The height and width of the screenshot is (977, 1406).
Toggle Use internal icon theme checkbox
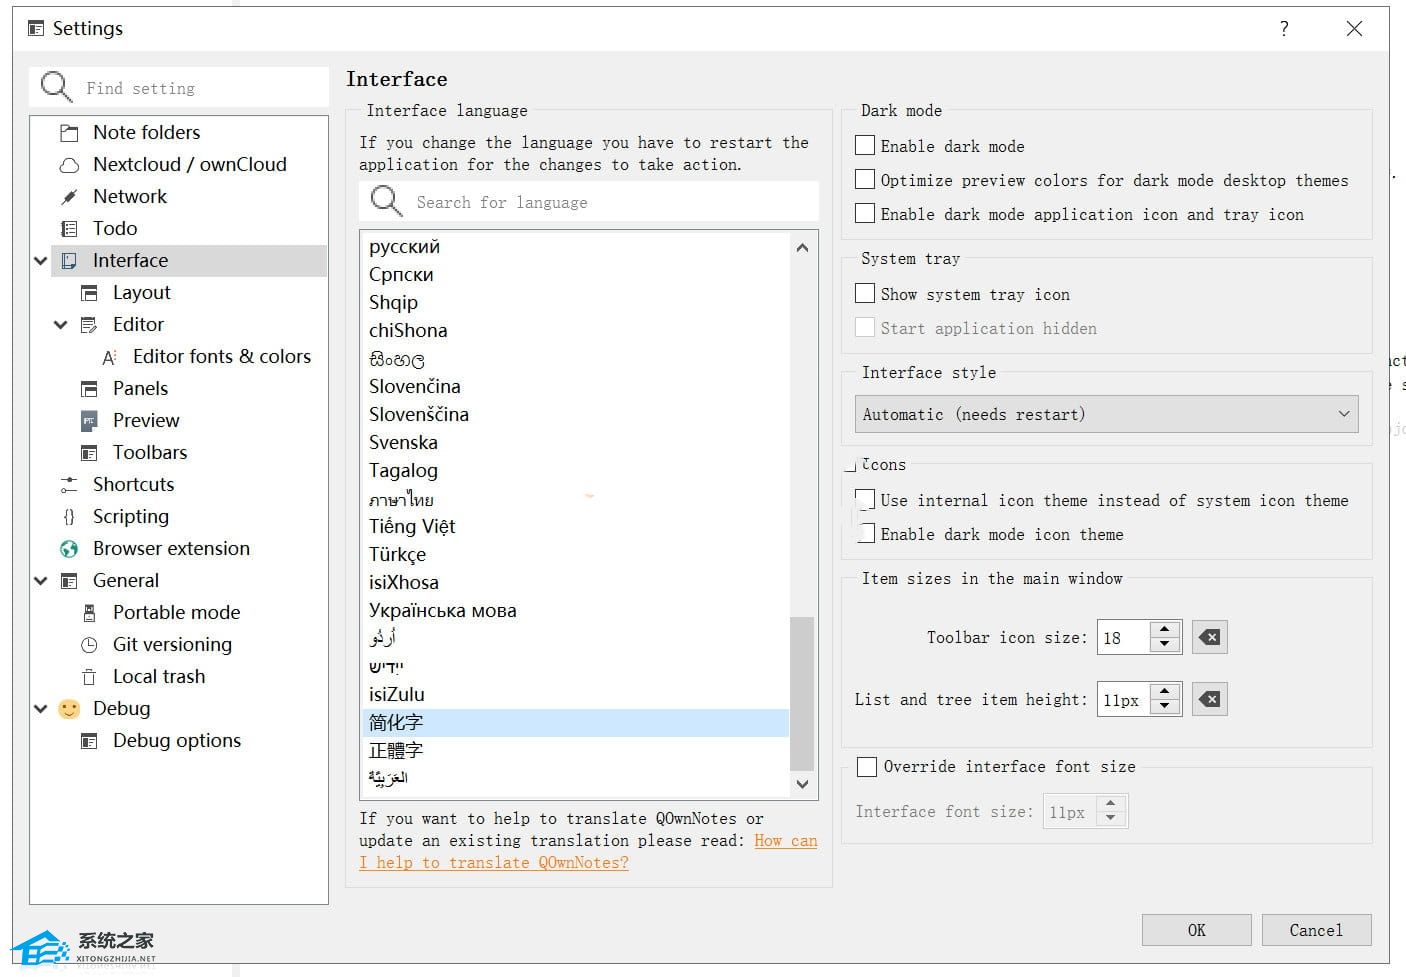tap(865, 499)
